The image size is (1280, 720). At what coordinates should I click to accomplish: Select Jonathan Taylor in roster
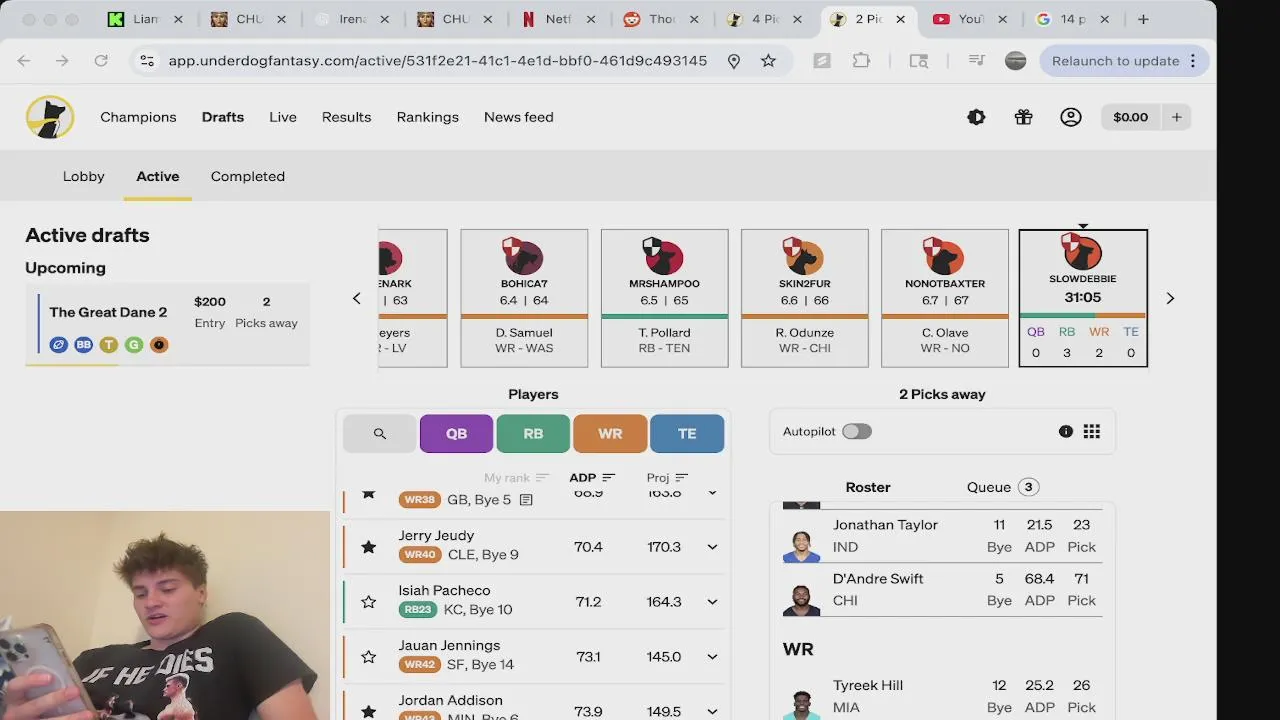(942, 536)
